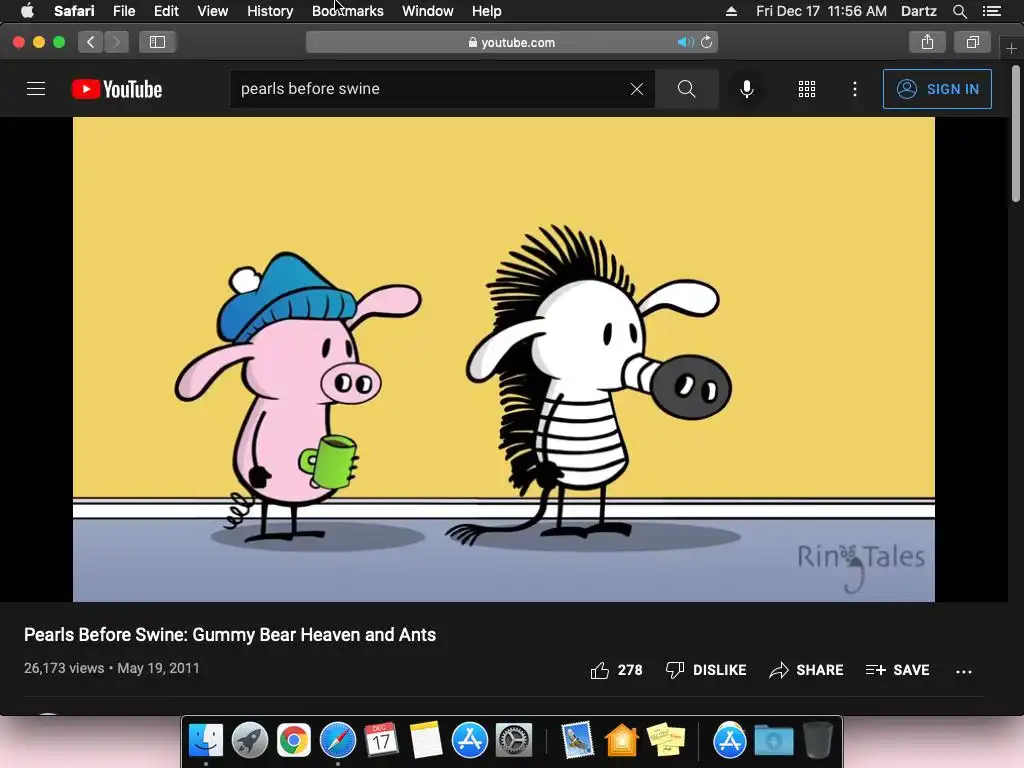Open YouTube settings three-dot menu
This screenshot has height=768, width=1024.
(855, 89)
